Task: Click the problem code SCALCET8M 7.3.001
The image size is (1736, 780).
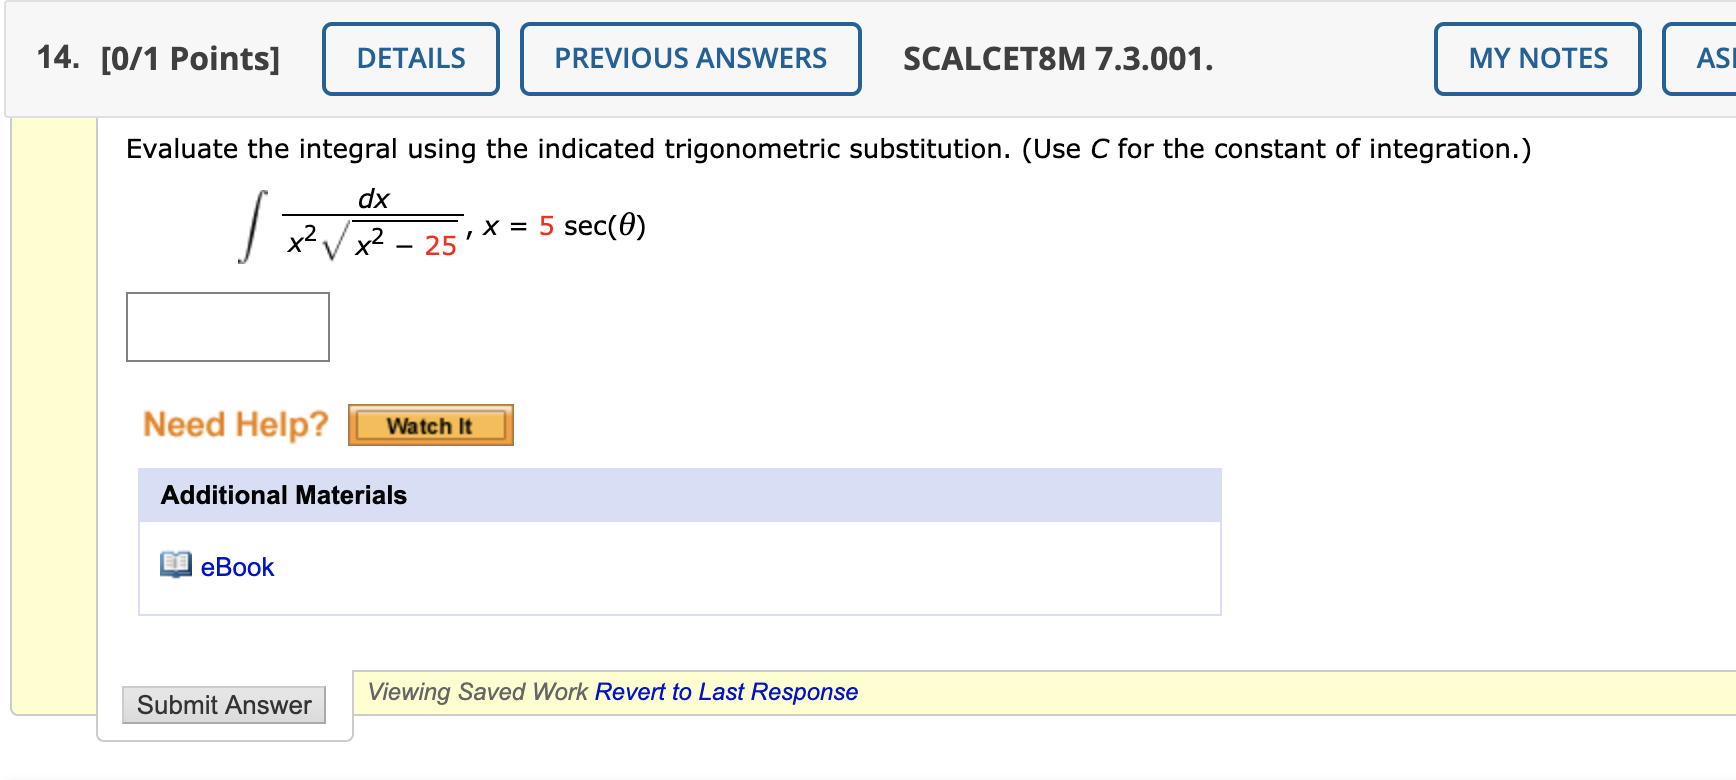Action: 1056,58
